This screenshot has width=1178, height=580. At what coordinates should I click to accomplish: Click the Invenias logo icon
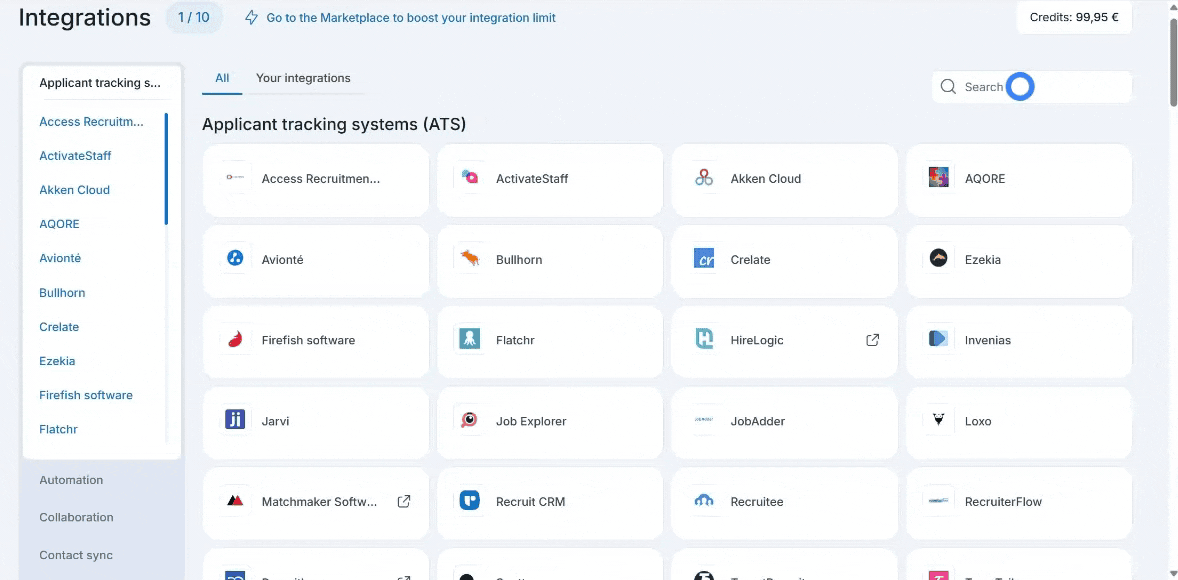click(938, 340)
